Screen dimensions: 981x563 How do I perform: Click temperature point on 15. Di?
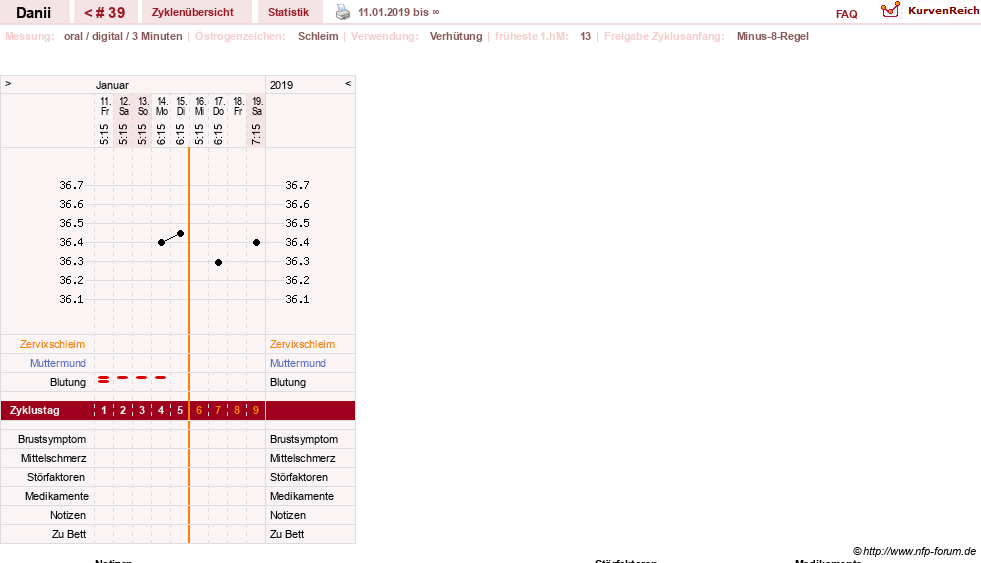[x=180, y=233]
